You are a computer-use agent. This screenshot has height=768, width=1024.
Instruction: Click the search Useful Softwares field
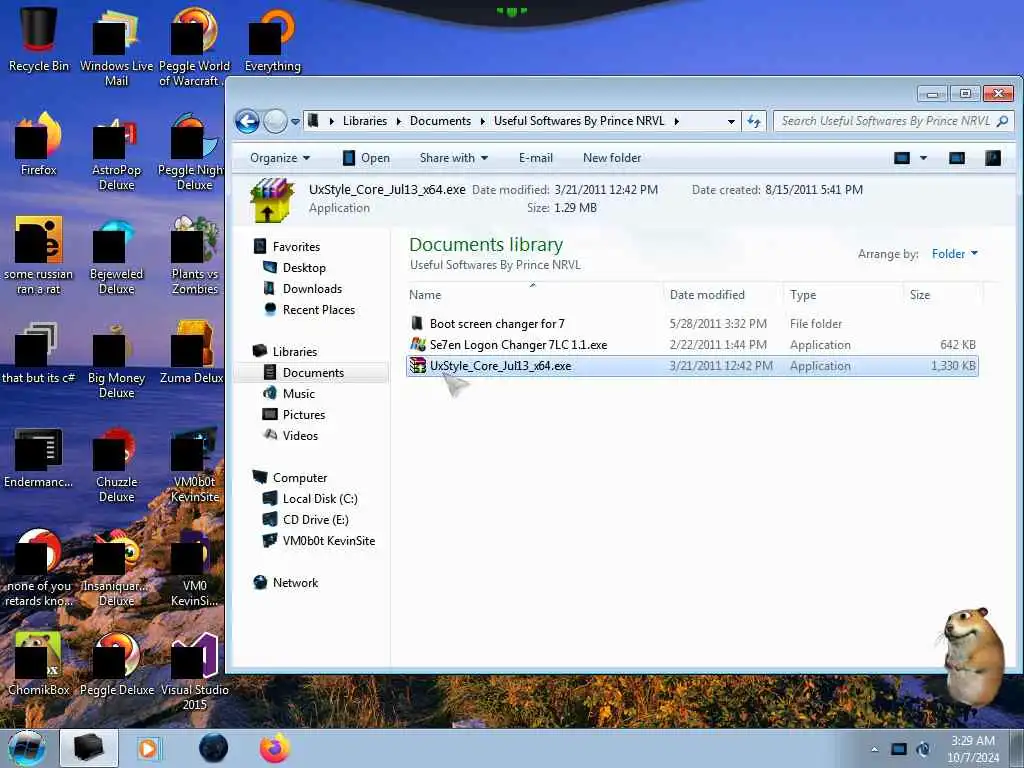(x=893, y=121)
